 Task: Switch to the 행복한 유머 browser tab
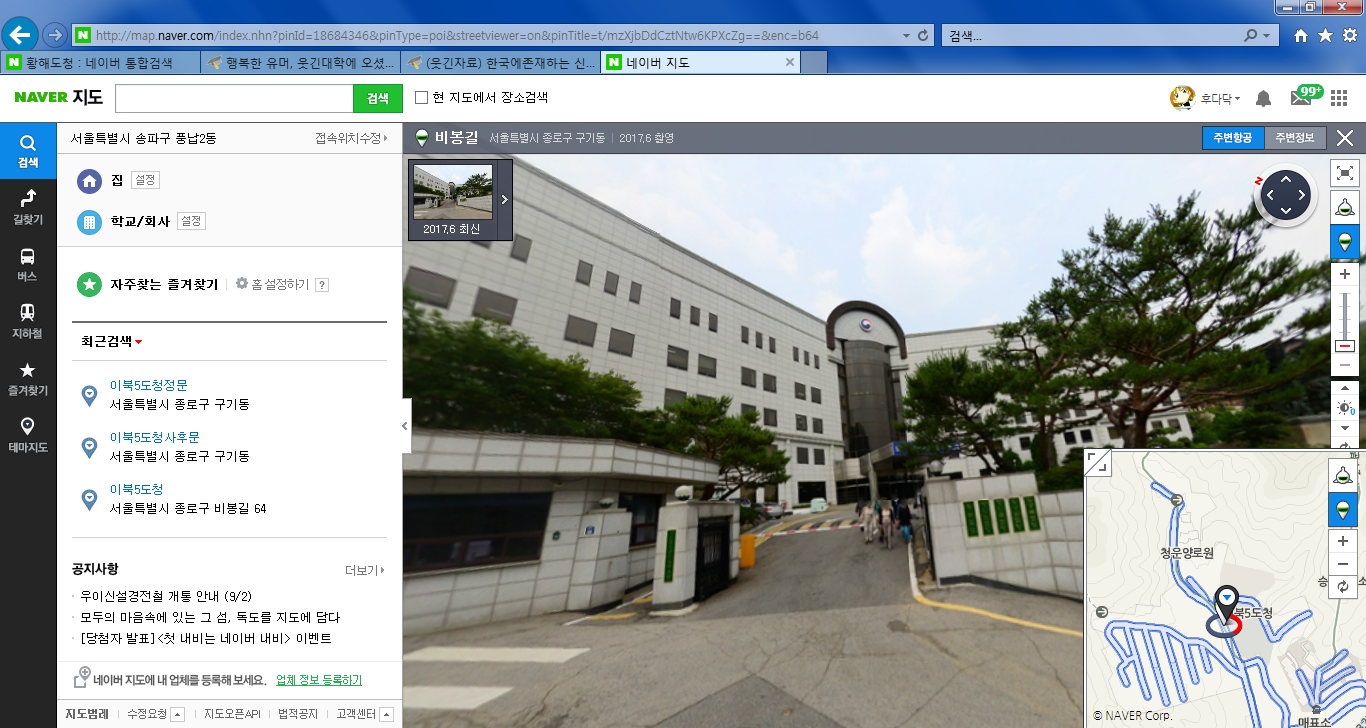coord(300,62)
